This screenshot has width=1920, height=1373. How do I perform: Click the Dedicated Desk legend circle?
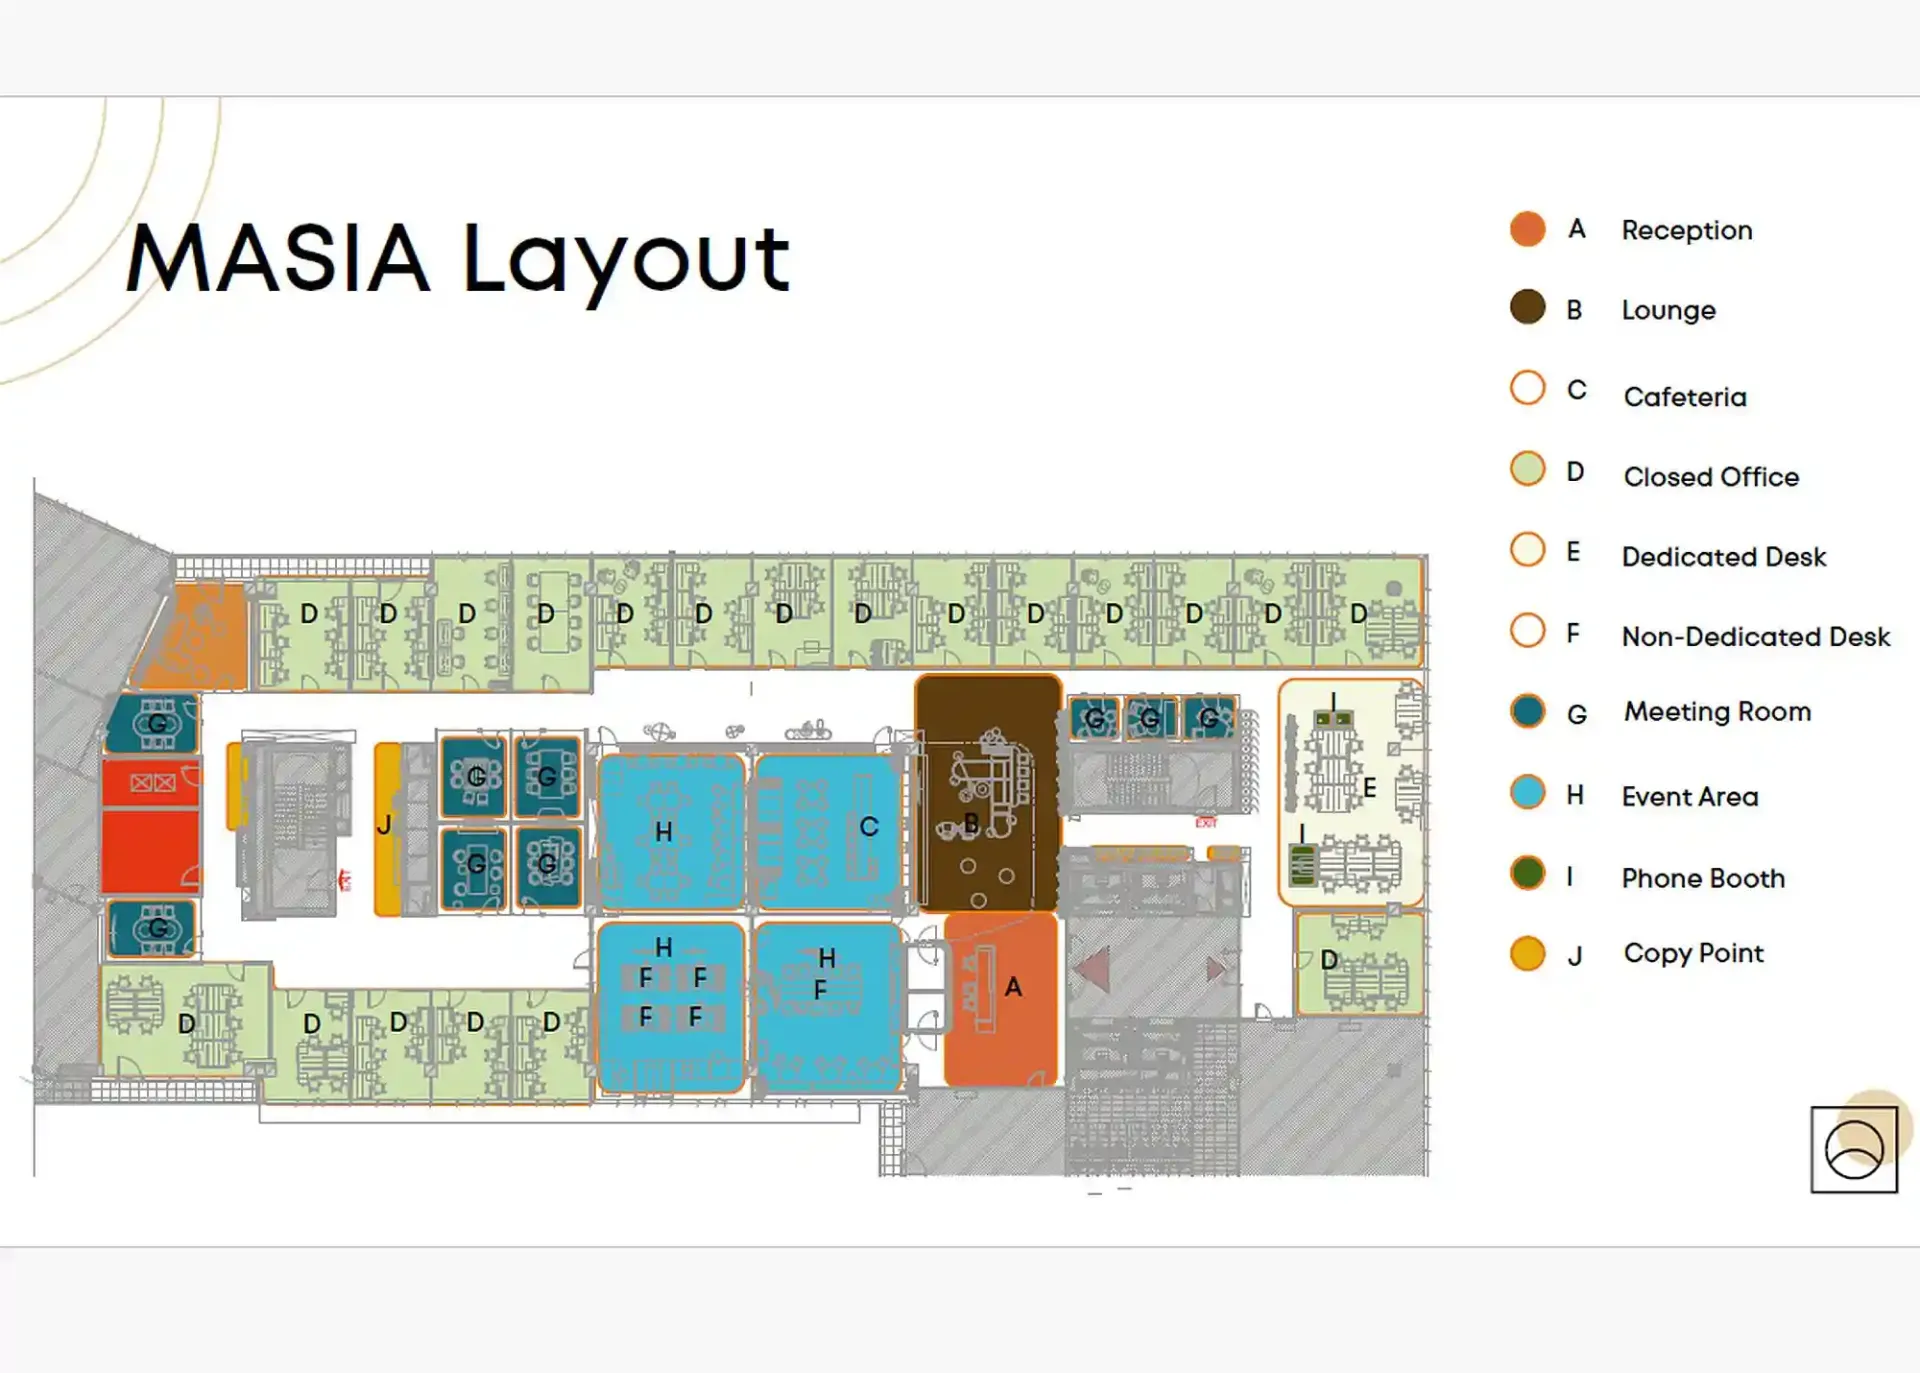pyautogui.click(x=1527, y=550)
